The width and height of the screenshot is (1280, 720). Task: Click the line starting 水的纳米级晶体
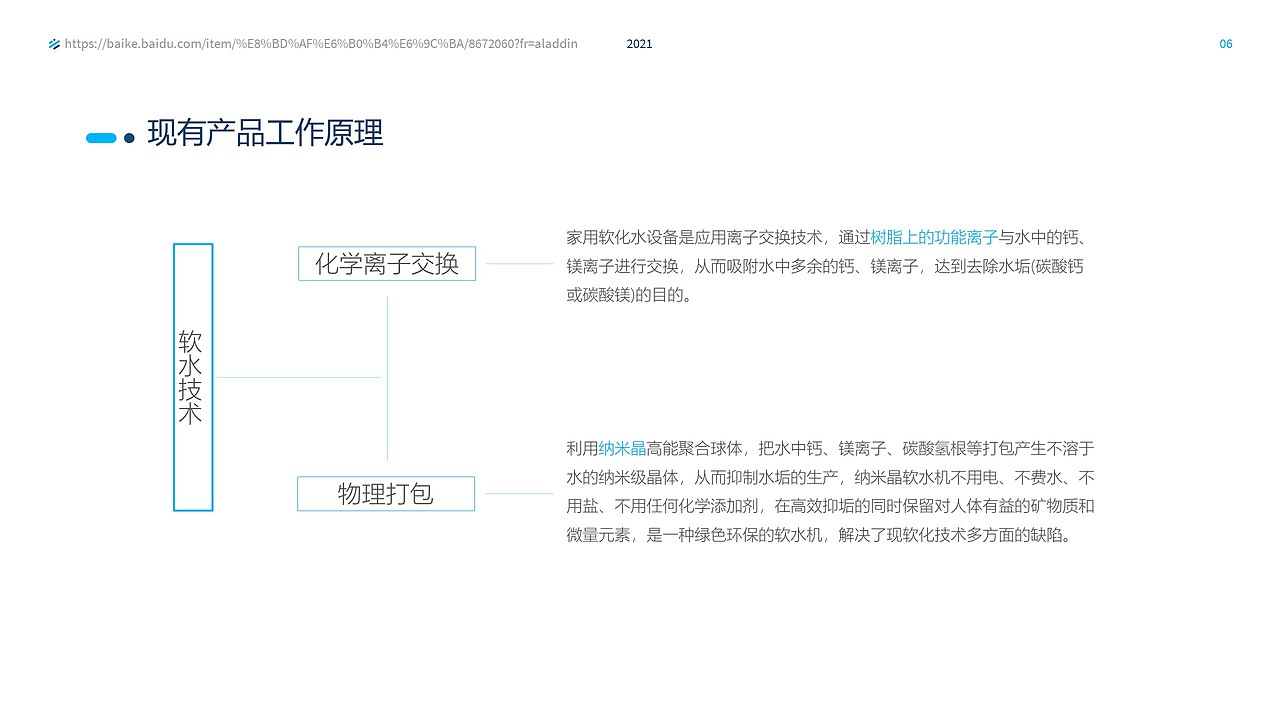point(830,477)
